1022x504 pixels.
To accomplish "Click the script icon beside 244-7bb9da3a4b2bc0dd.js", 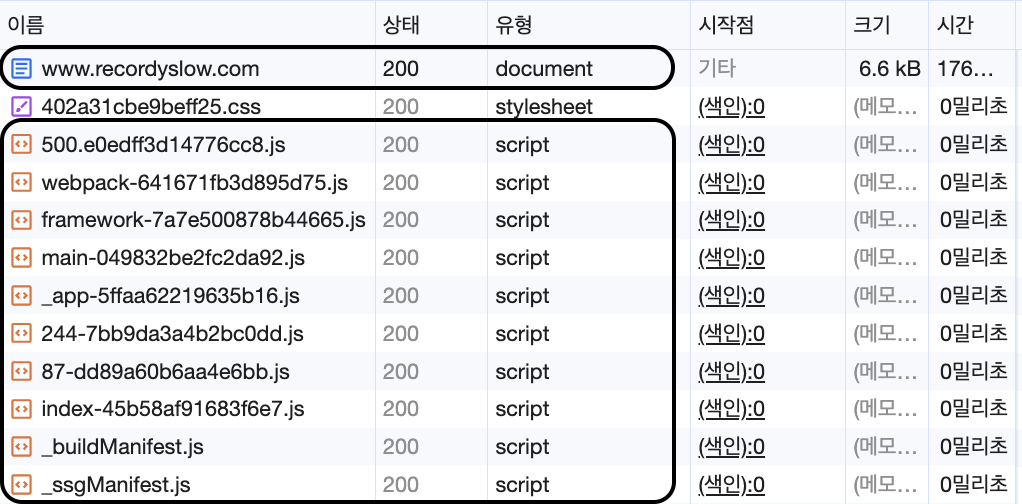I will (22, 334).
